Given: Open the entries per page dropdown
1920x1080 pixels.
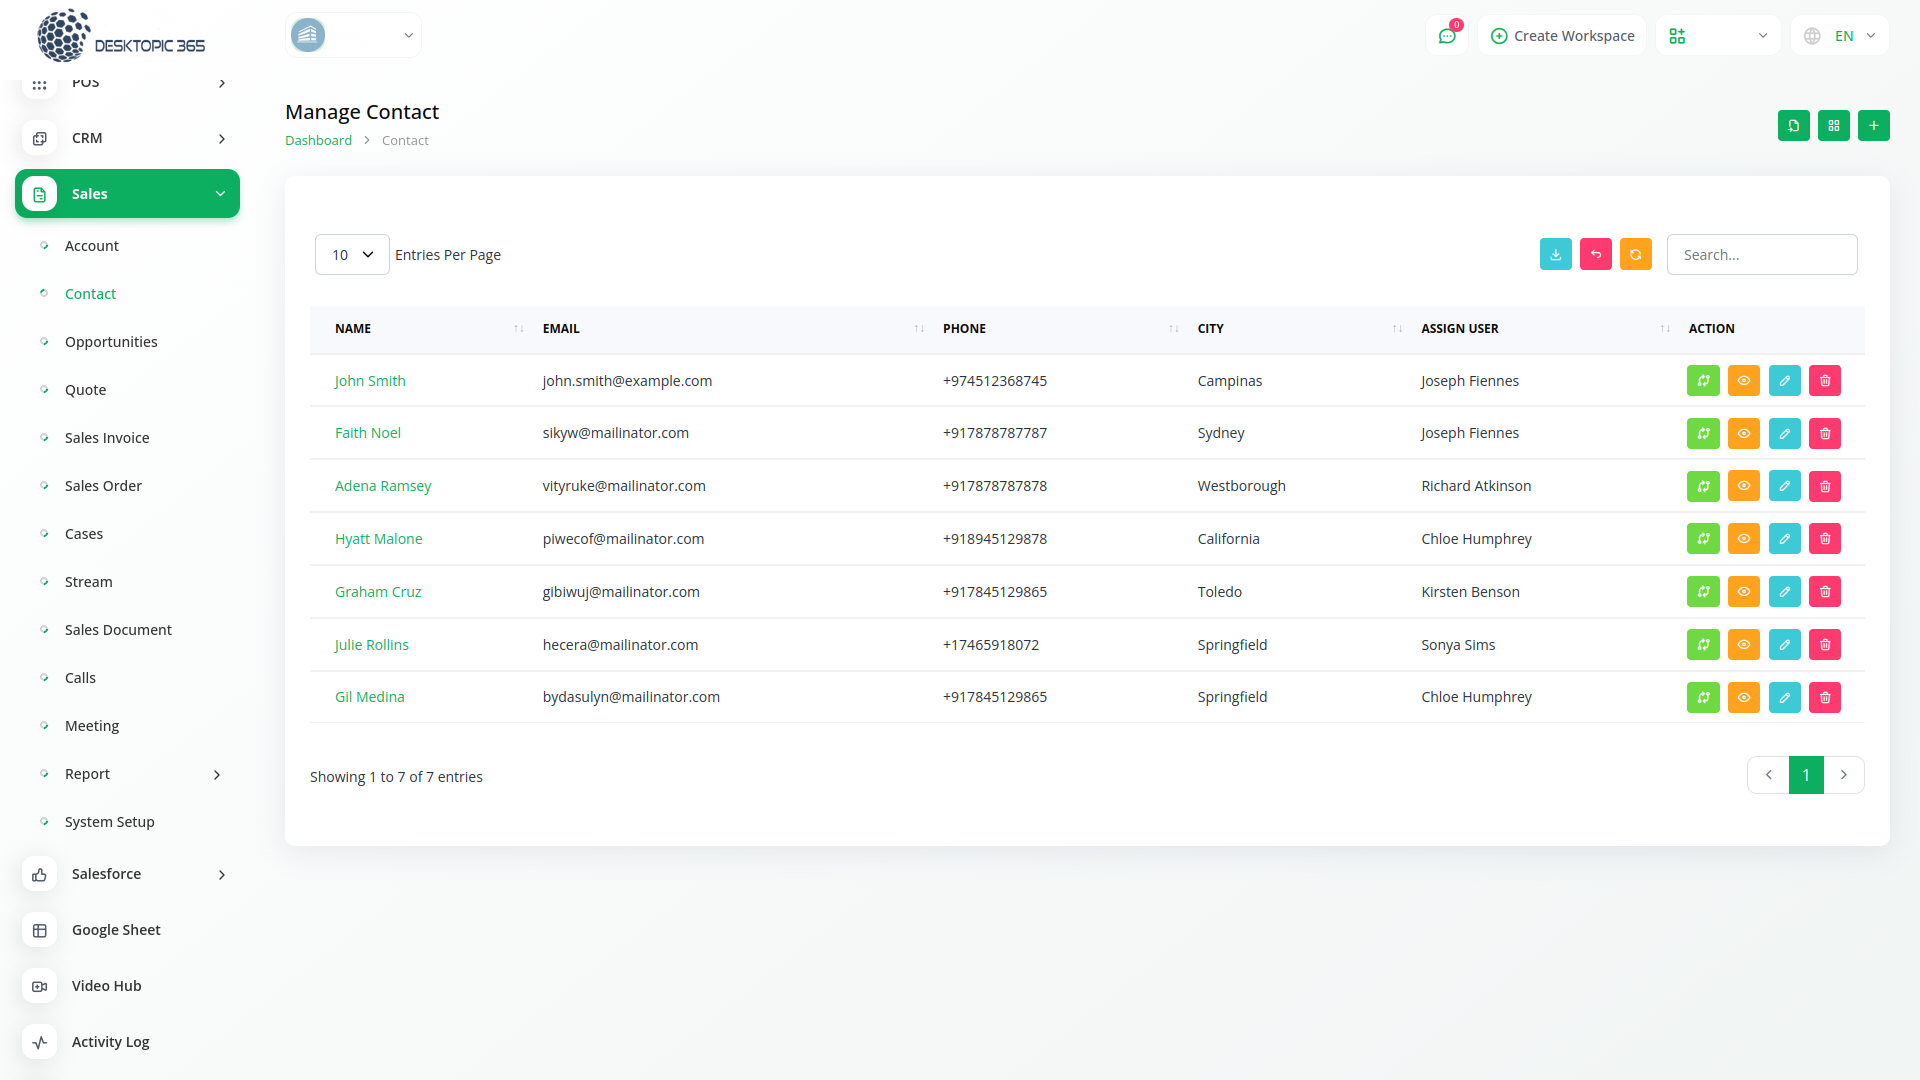Looking at the screenshot, I should (x=352, y=255).
